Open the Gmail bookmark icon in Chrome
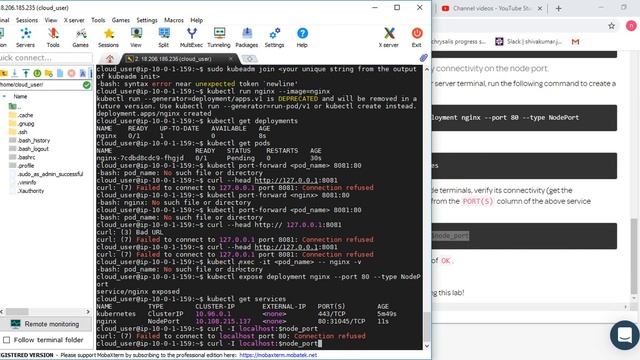This screenshot has width=640, height=360. click(x=576, y=42)
